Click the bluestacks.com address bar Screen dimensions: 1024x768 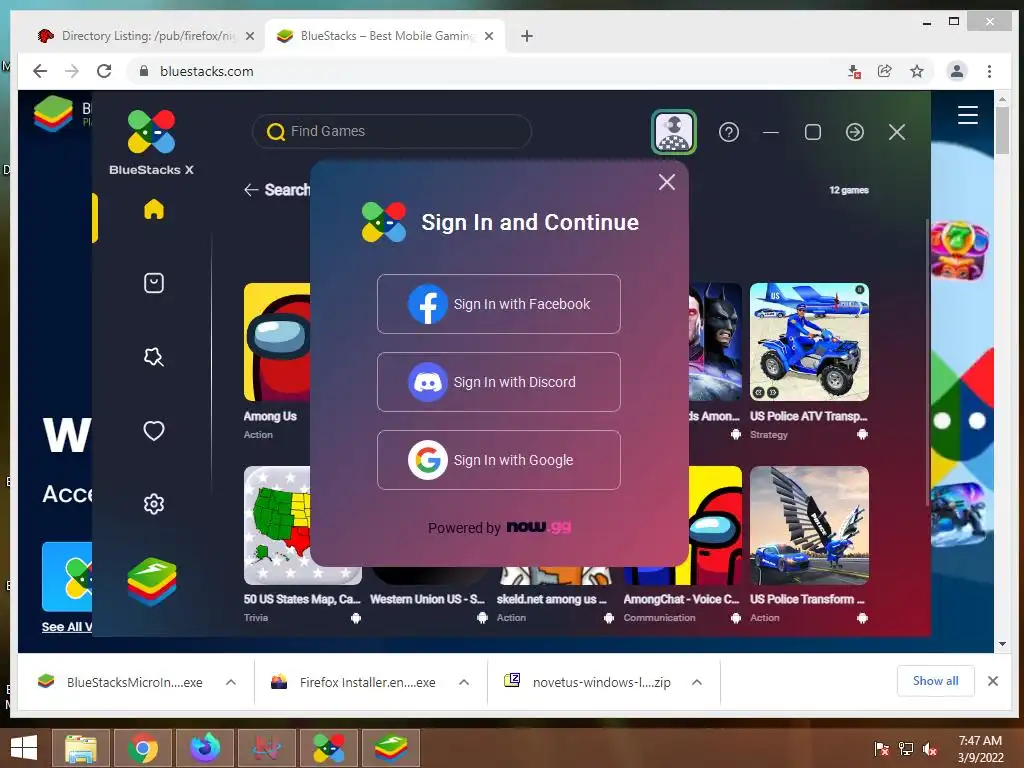[x=483, y=71]
